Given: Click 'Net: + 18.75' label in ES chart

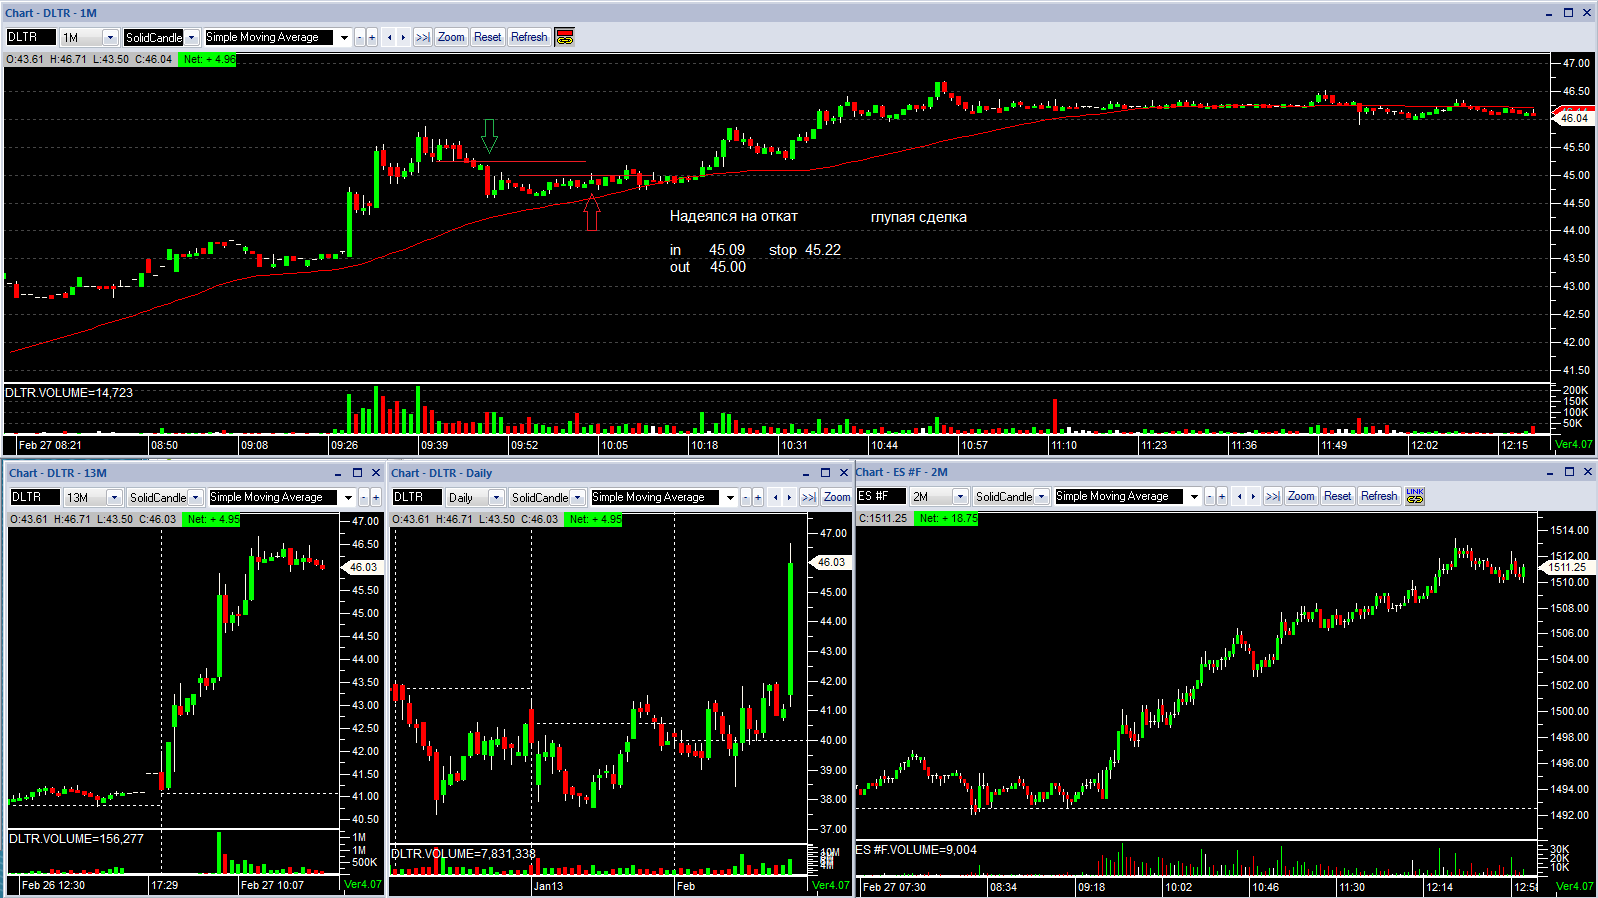Looking at the screenshot, I should [x=946, y=518].
